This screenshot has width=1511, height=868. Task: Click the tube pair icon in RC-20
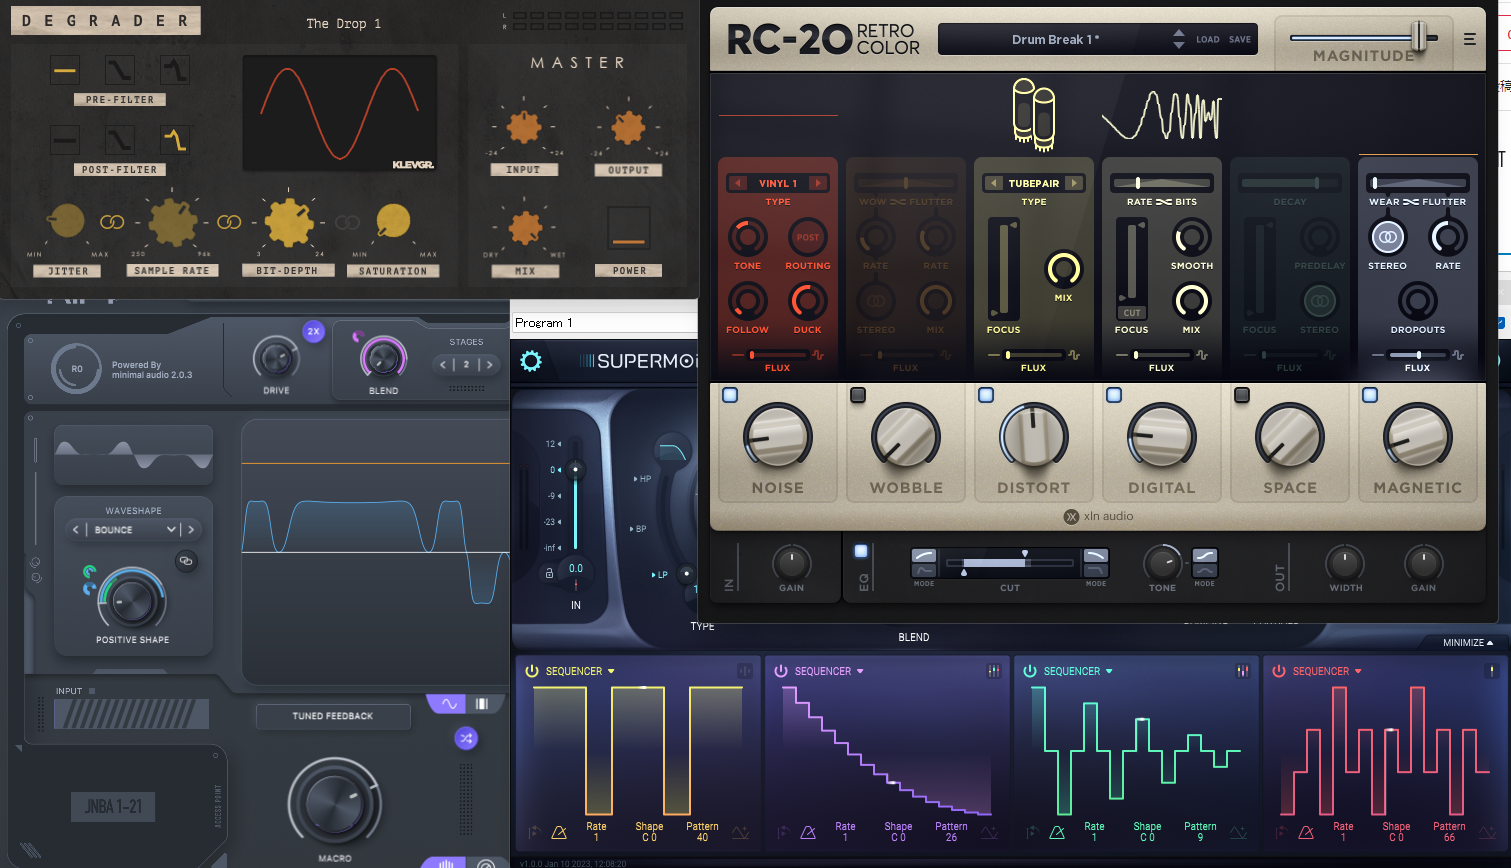(x=1034, y=114)
